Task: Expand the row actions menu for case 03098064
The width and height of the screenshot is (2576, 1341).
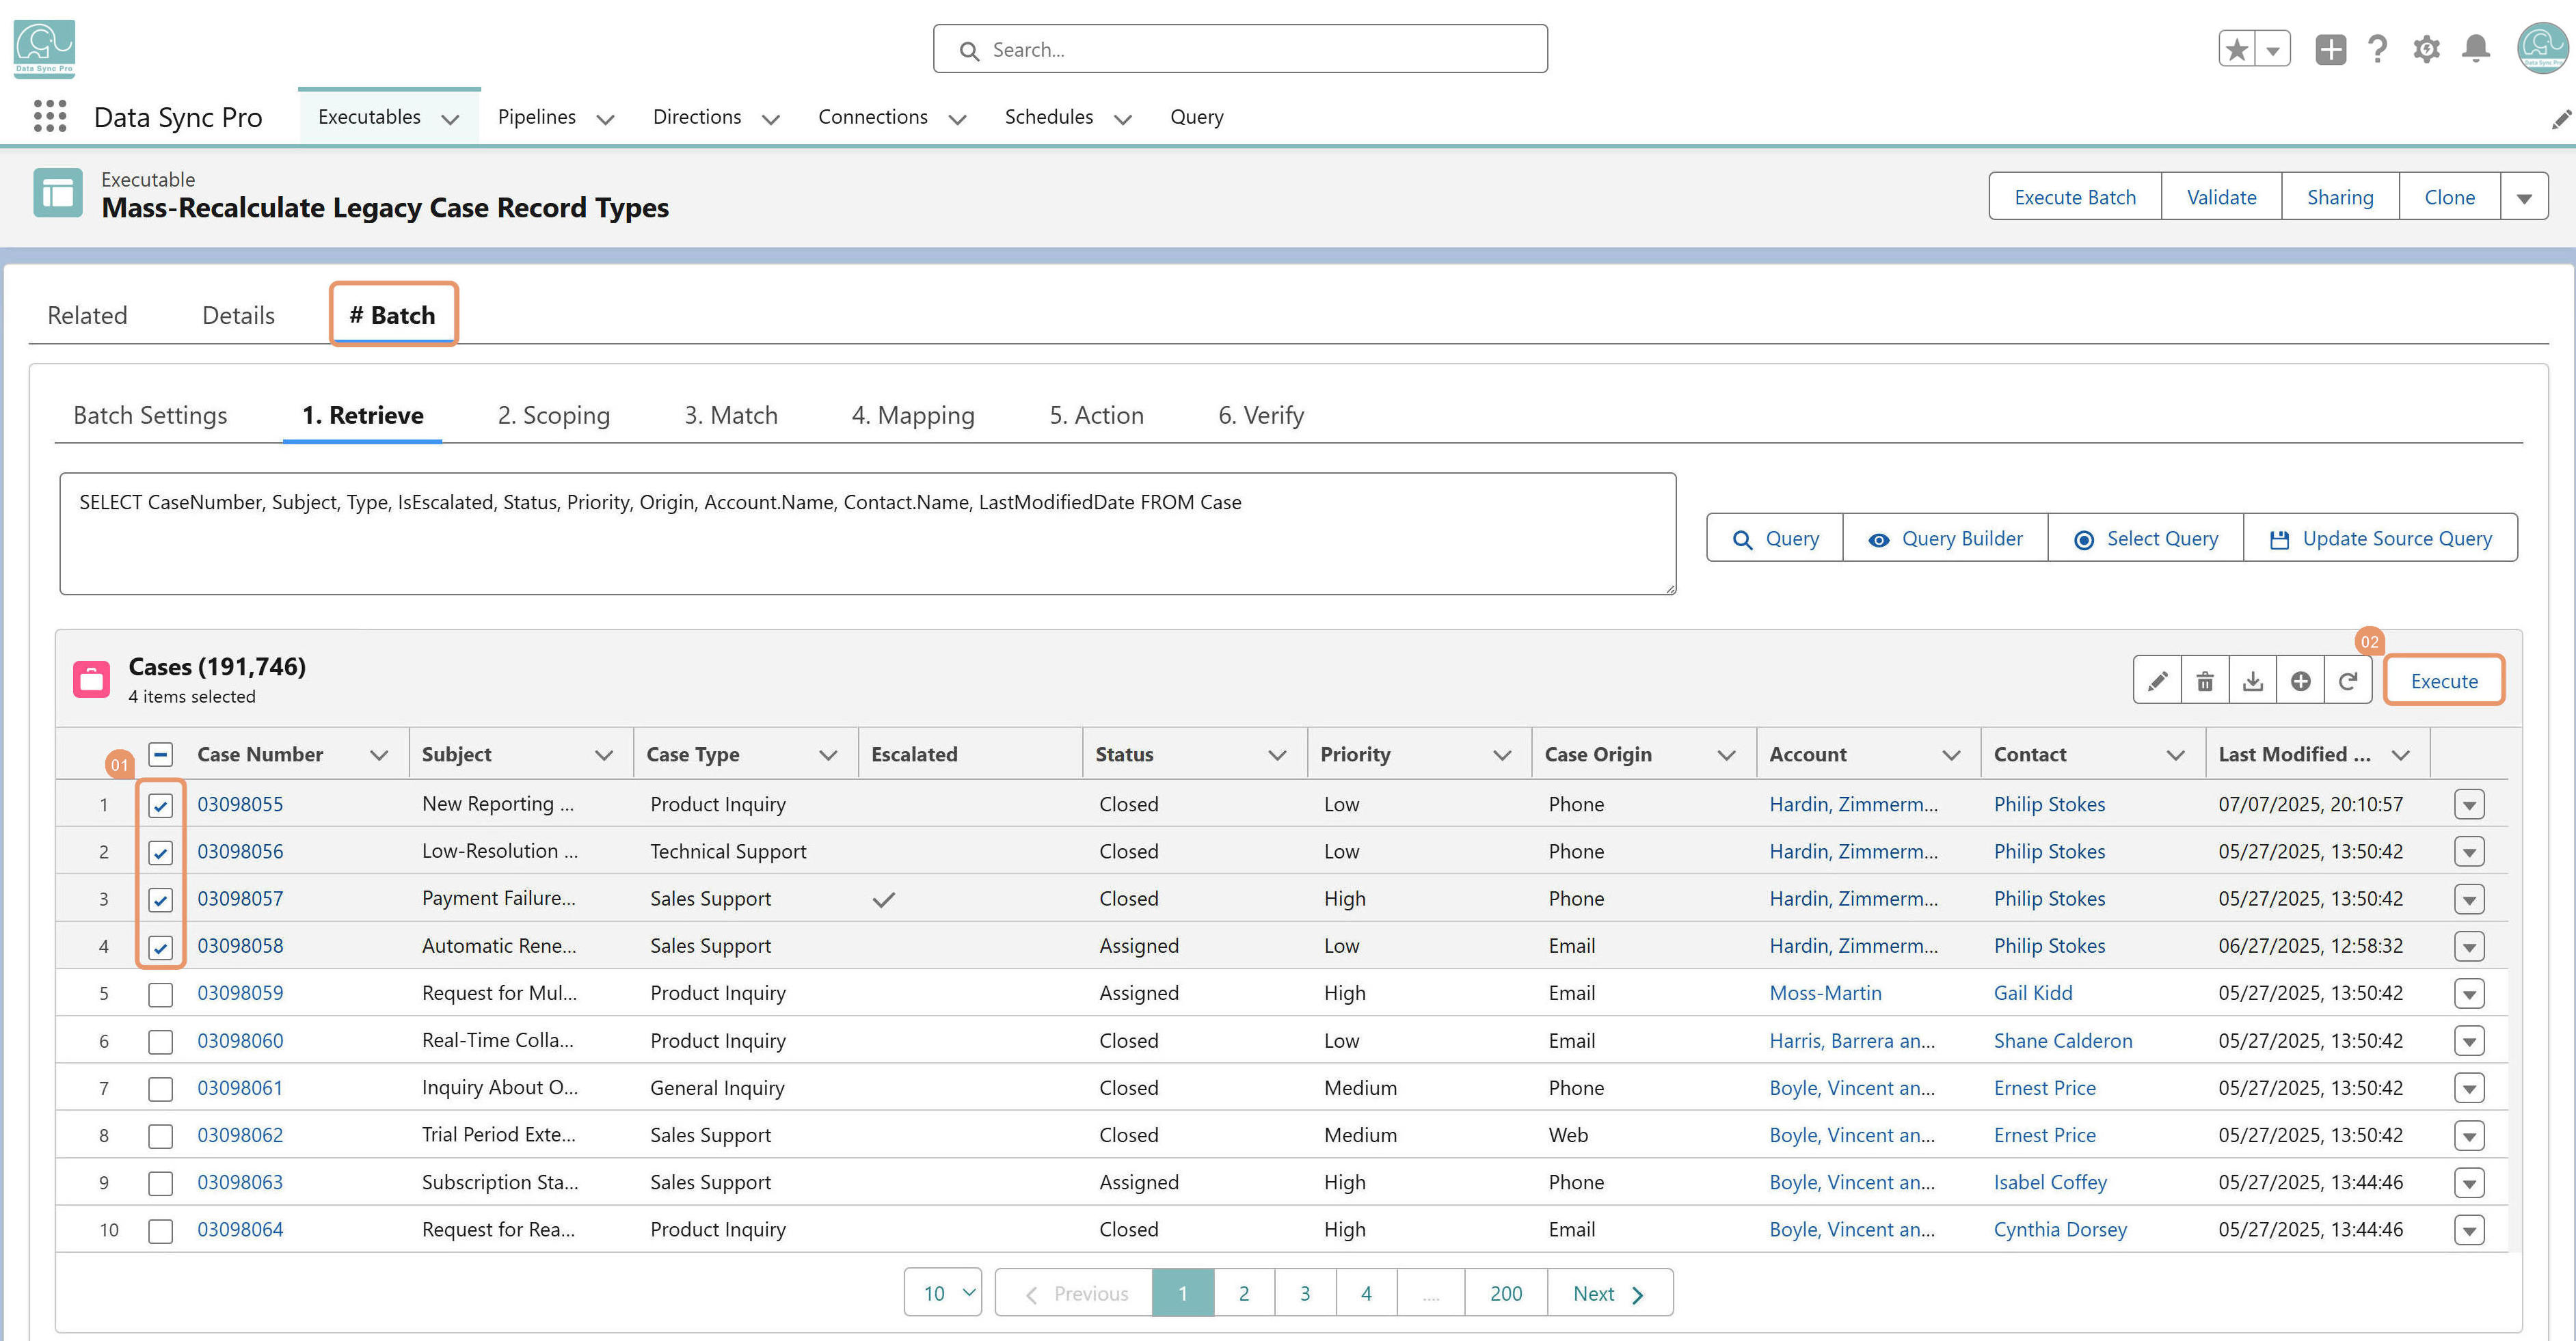Action: (2469, 1230)
